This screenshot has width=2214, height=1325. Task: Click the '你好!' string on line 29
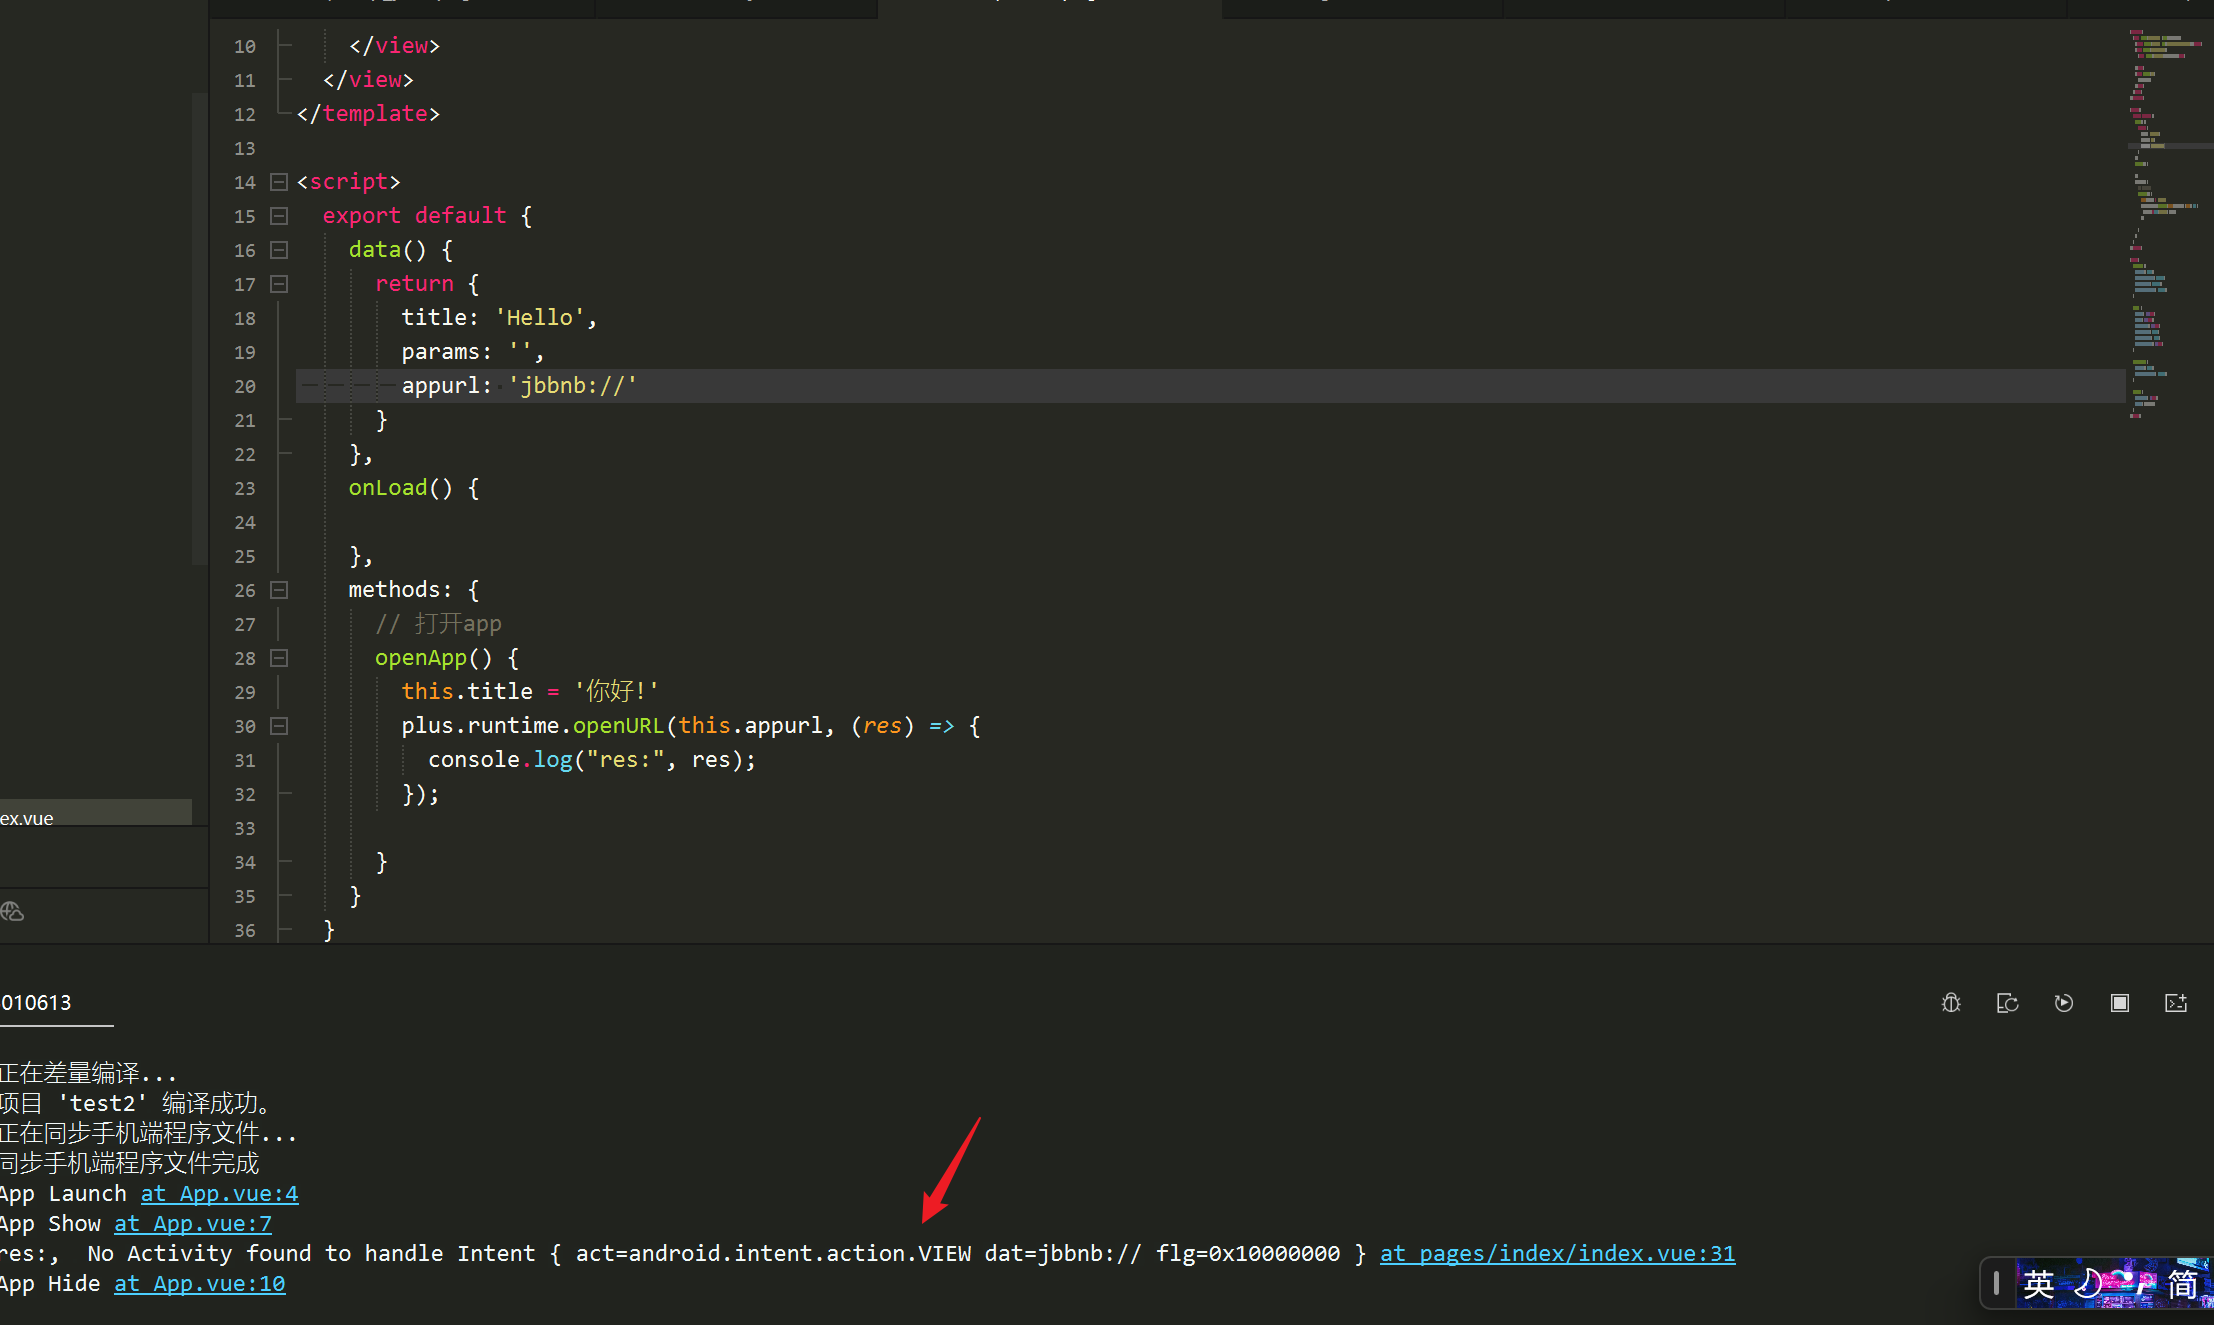point(616,692)
